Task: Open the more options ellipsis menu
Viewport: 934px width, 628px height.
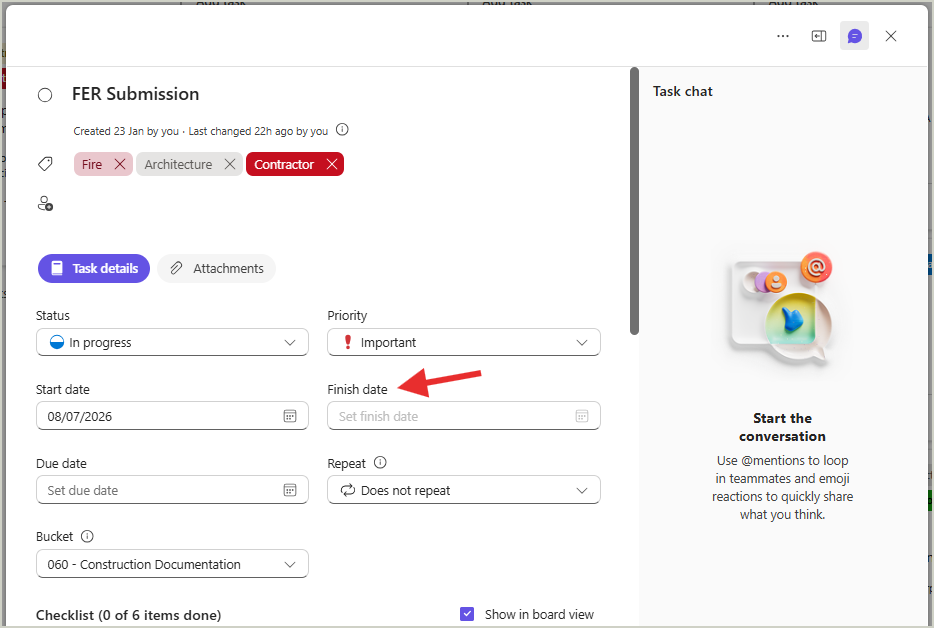Action: (x=783, y=36)
